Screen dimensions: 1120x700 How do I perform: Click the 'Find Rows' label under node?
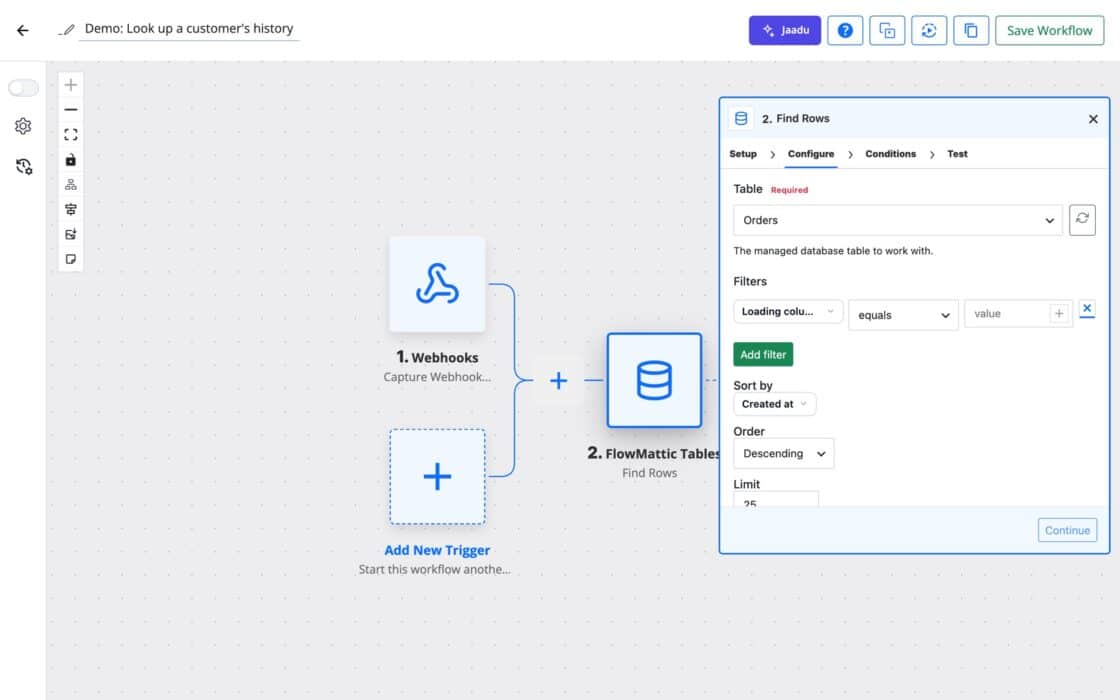[x=649, y=473]
